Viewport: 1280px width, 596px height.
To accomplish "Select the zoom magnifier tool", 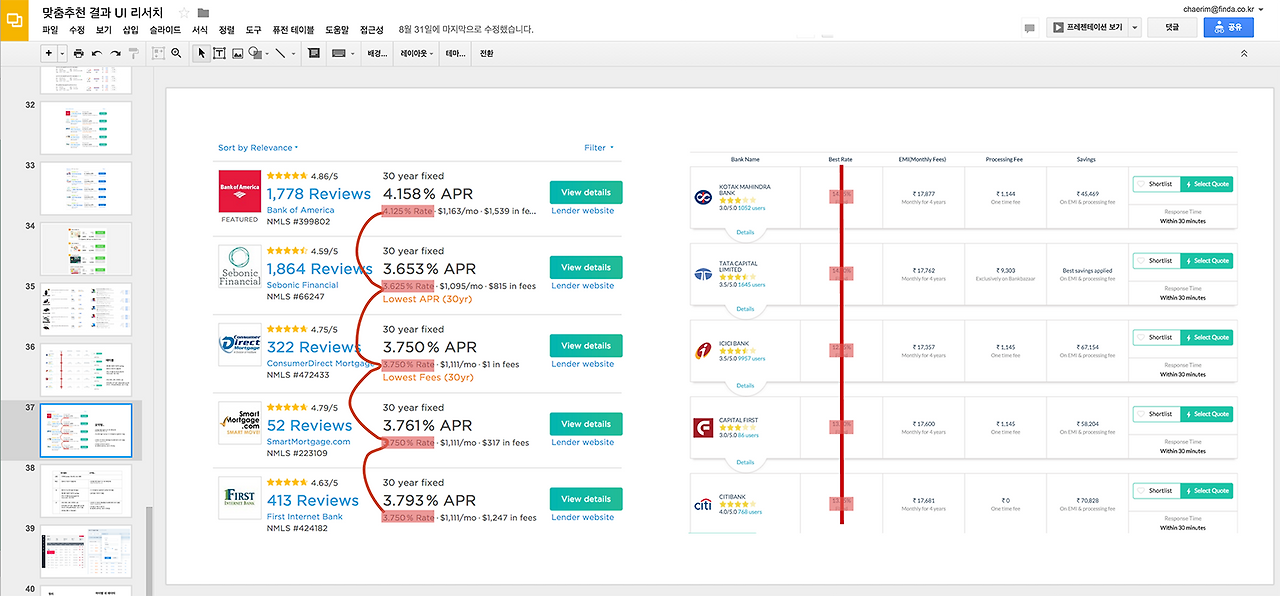I will tap(176, 53).
